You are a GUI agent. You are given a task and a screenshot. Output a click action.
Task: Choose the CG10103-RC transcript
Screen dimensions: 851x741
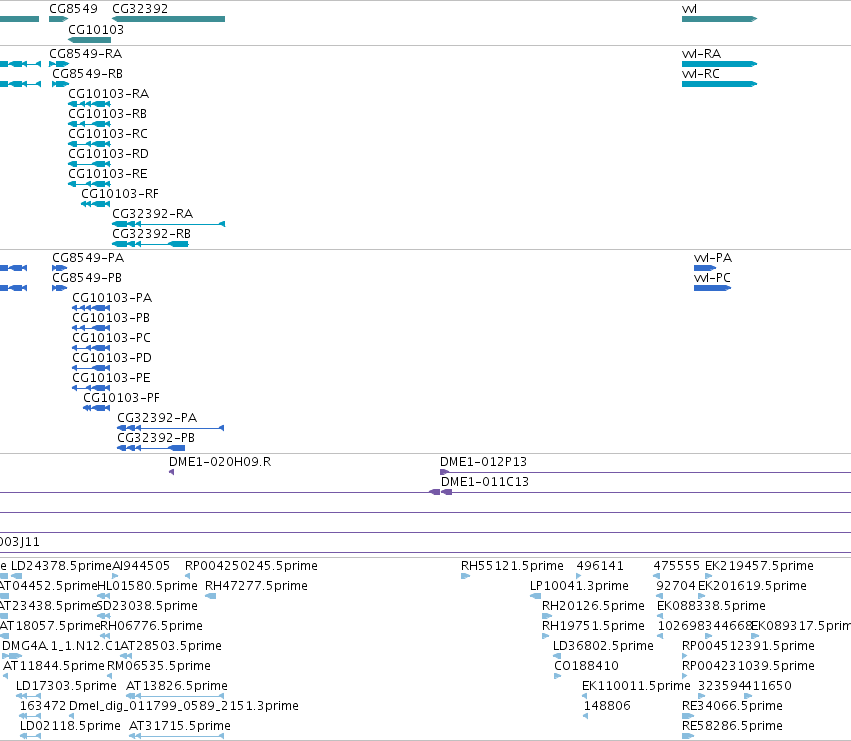click(108, 134)
